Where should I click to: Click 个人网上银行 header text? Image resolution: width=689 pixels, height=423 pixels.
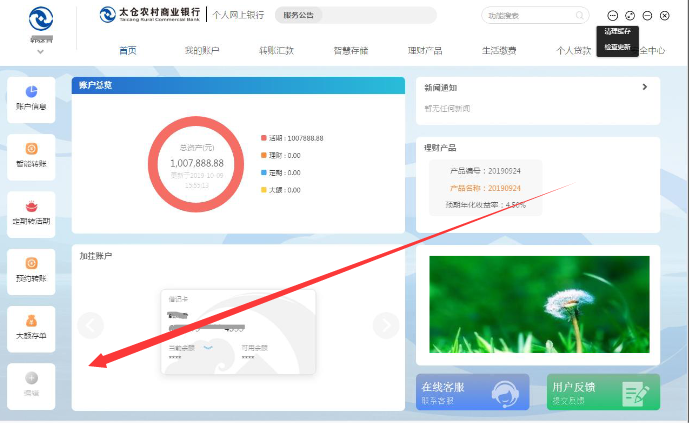pyautogui.click(x=238, y=15)
